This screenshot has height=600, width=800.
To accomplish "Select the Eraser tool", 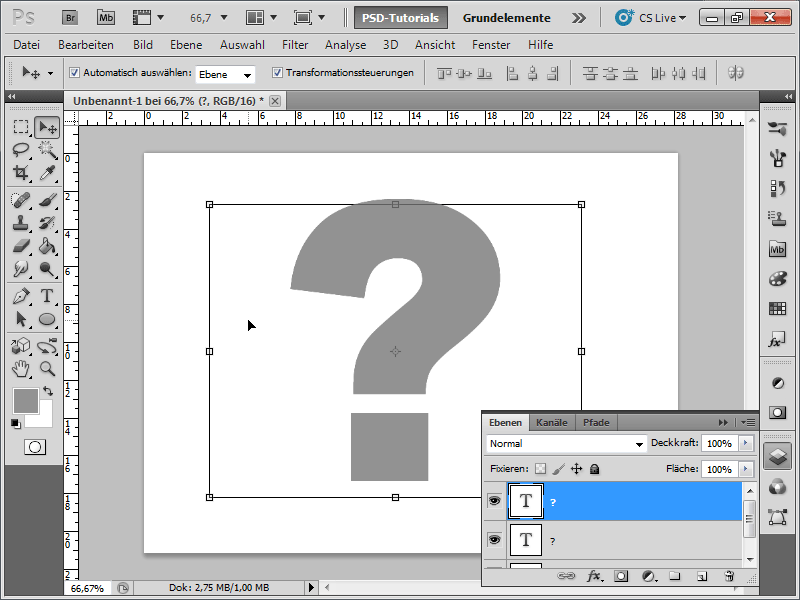I will point(21,246).
